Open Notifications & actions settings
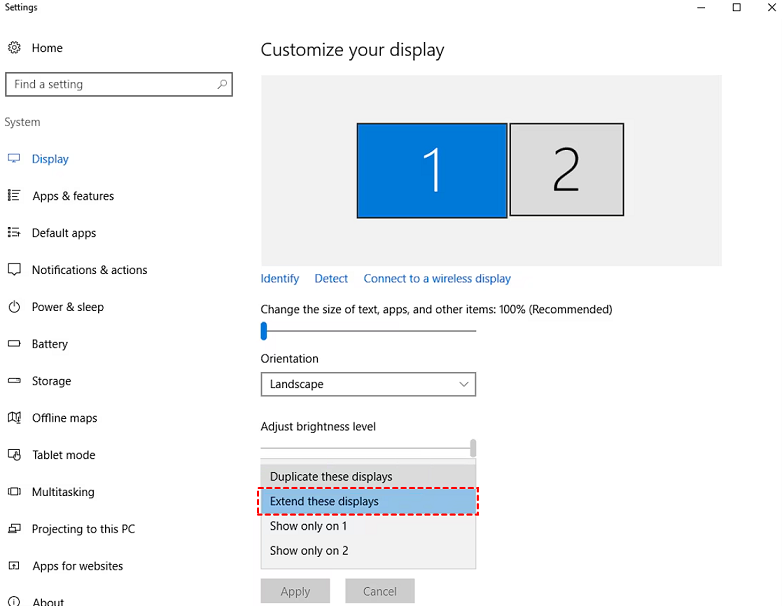The height and width of the screenshot is (606, 782). pyautogui.click(x=89, y=270)
